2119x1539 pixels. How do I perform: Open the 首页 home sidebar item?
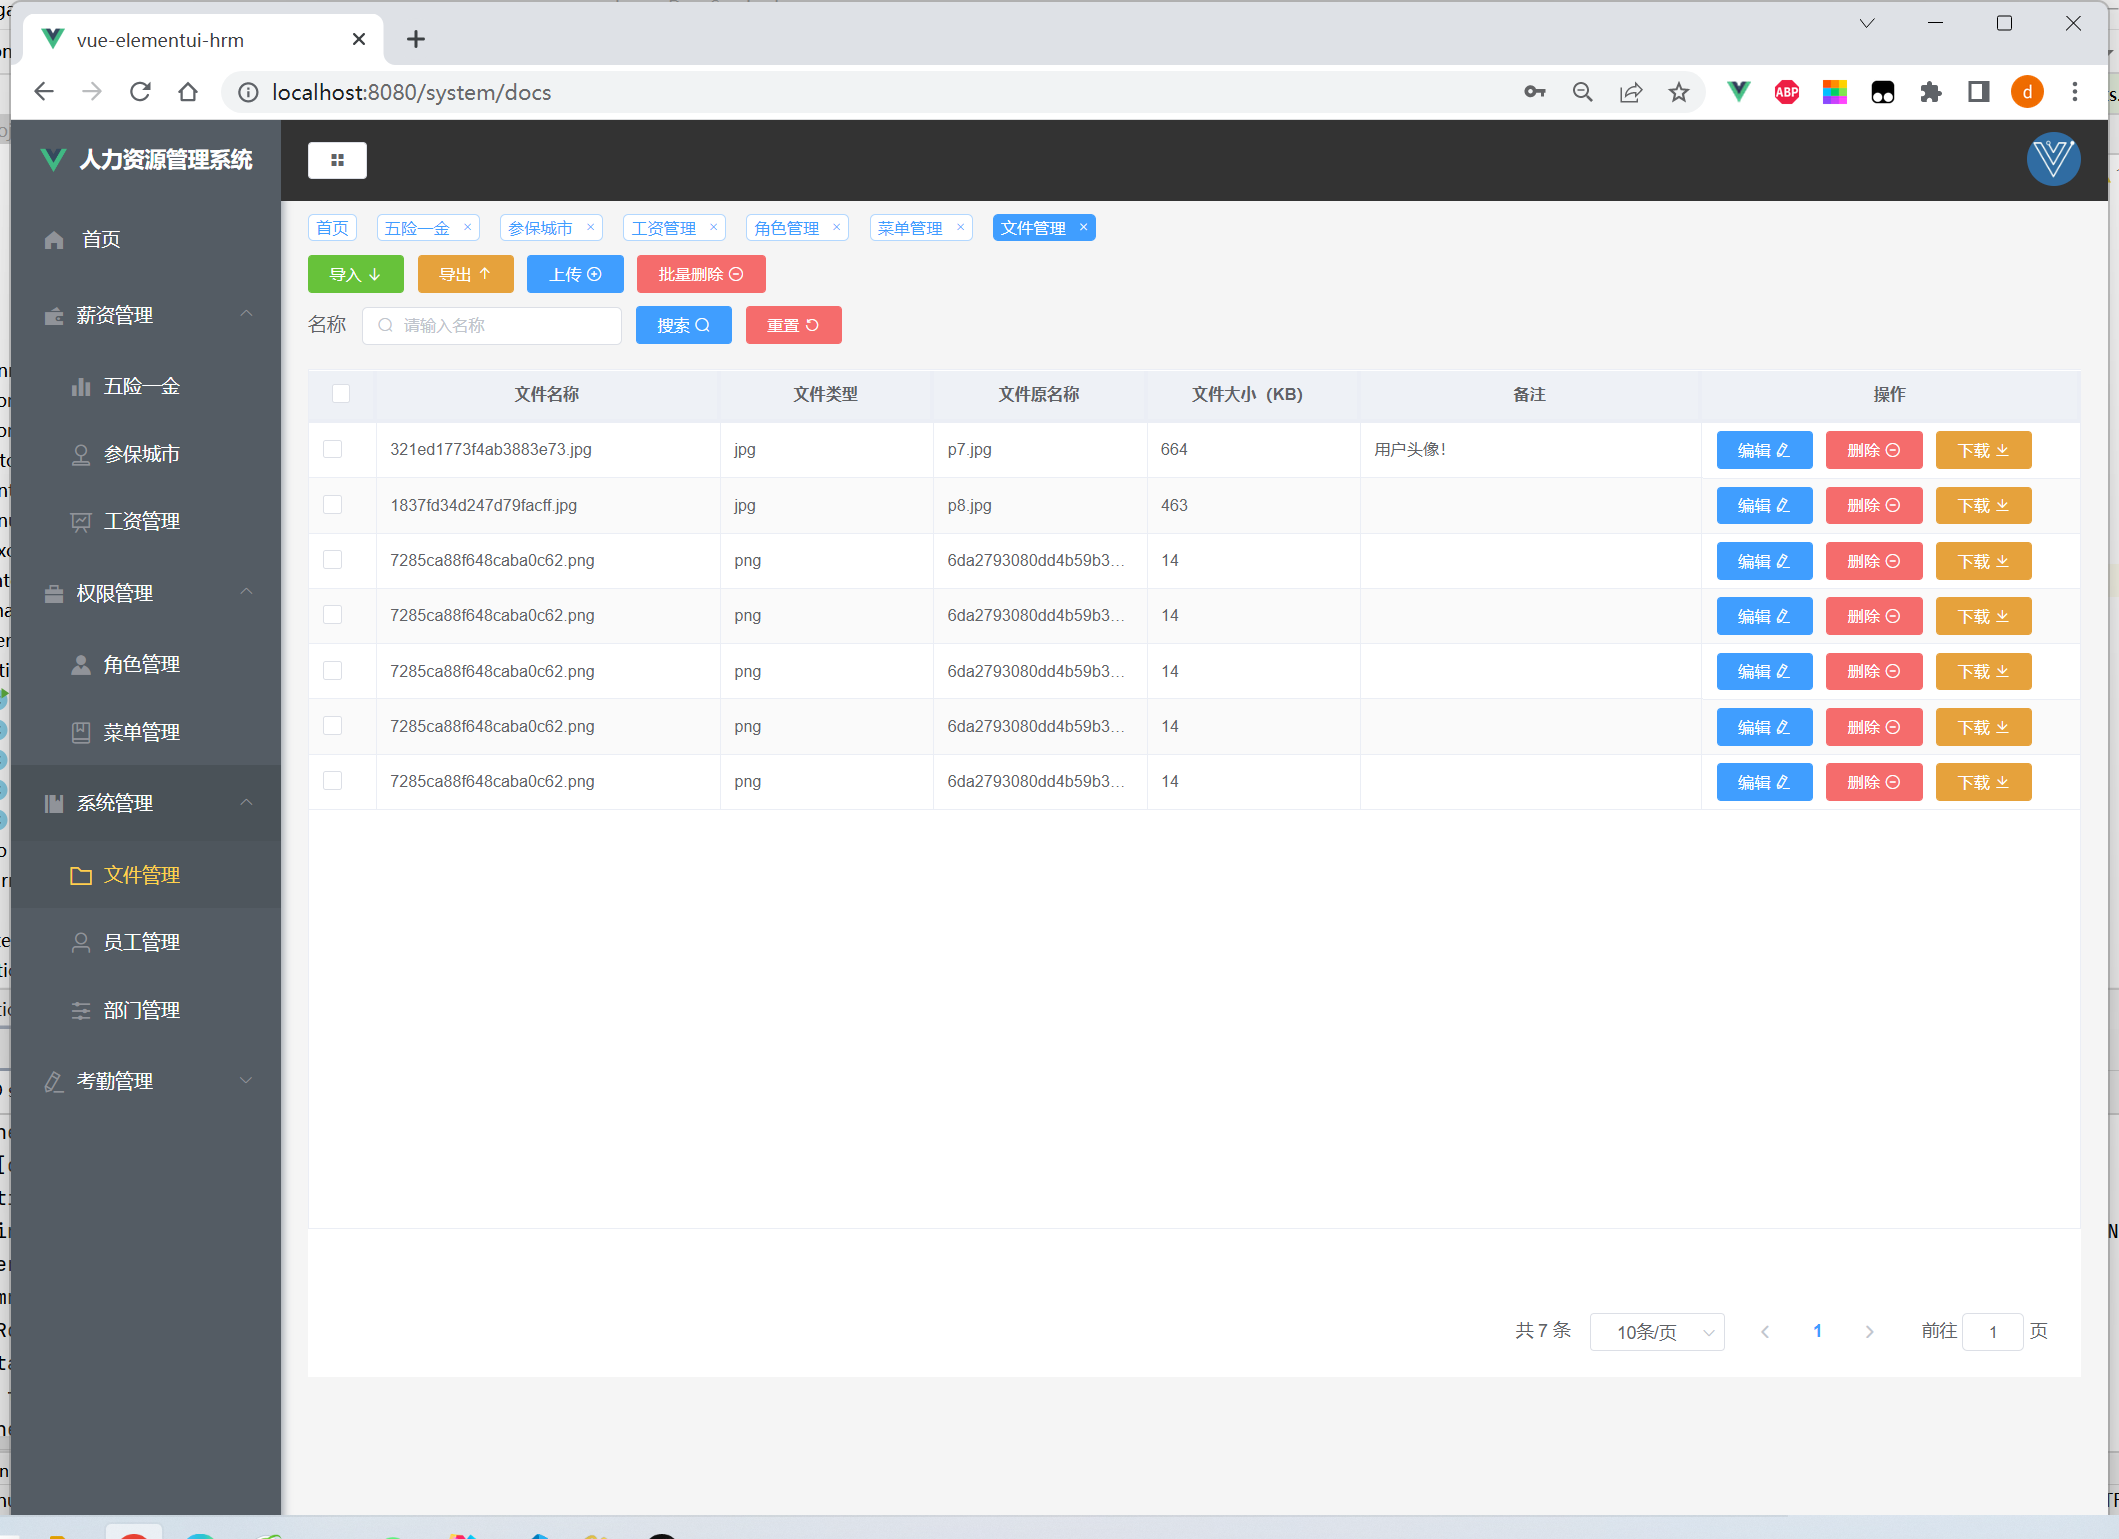pos(100,240)
